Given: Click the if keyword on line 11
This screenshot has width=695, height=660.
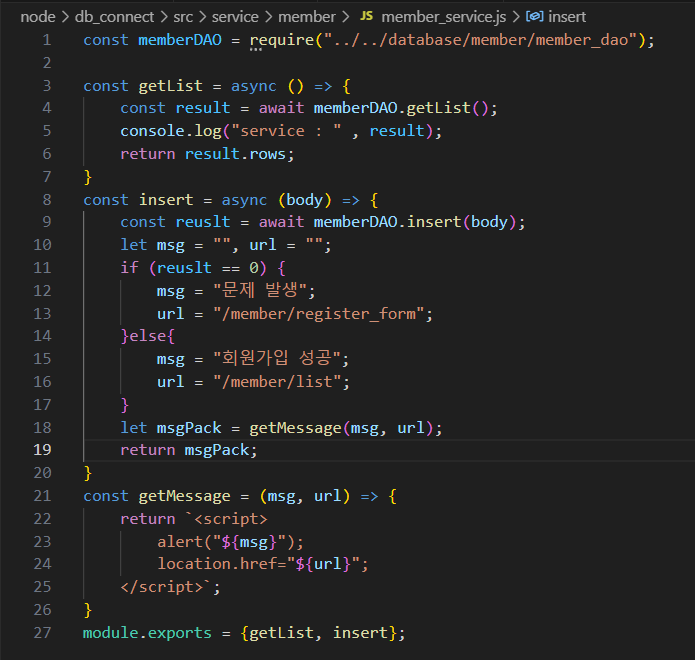Looking at the screenshot, I should [129, 268].
